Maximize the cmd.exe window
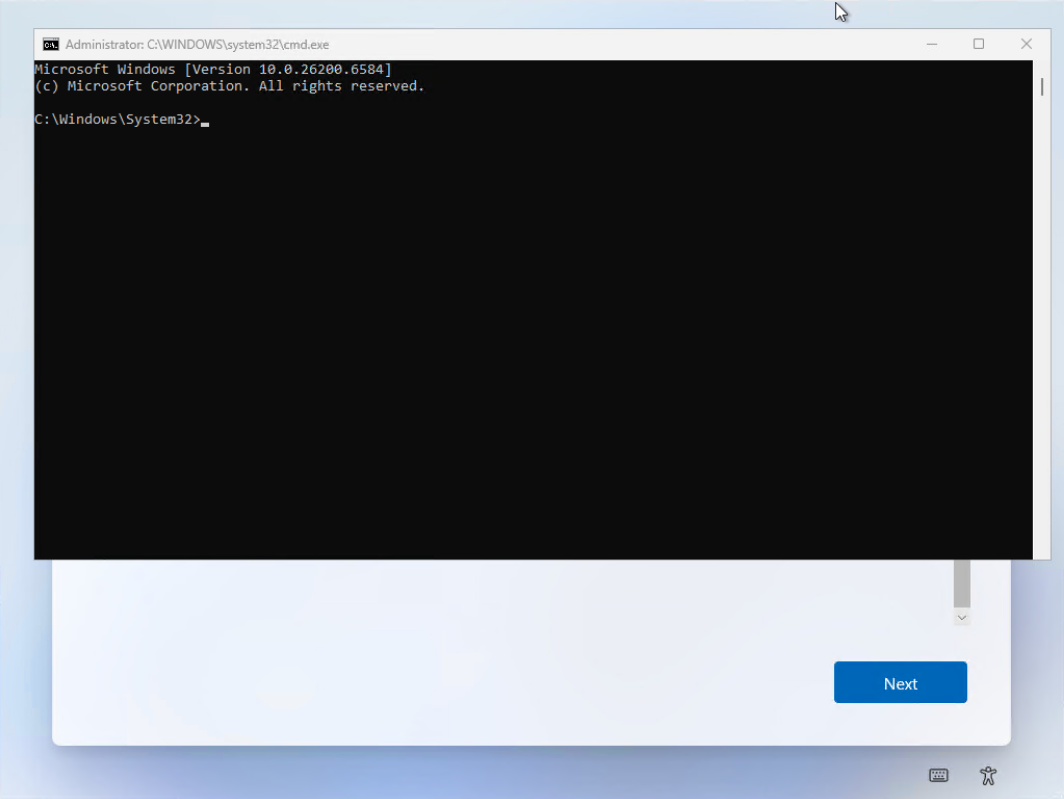Screen dimensions: 1064x799 978,44
